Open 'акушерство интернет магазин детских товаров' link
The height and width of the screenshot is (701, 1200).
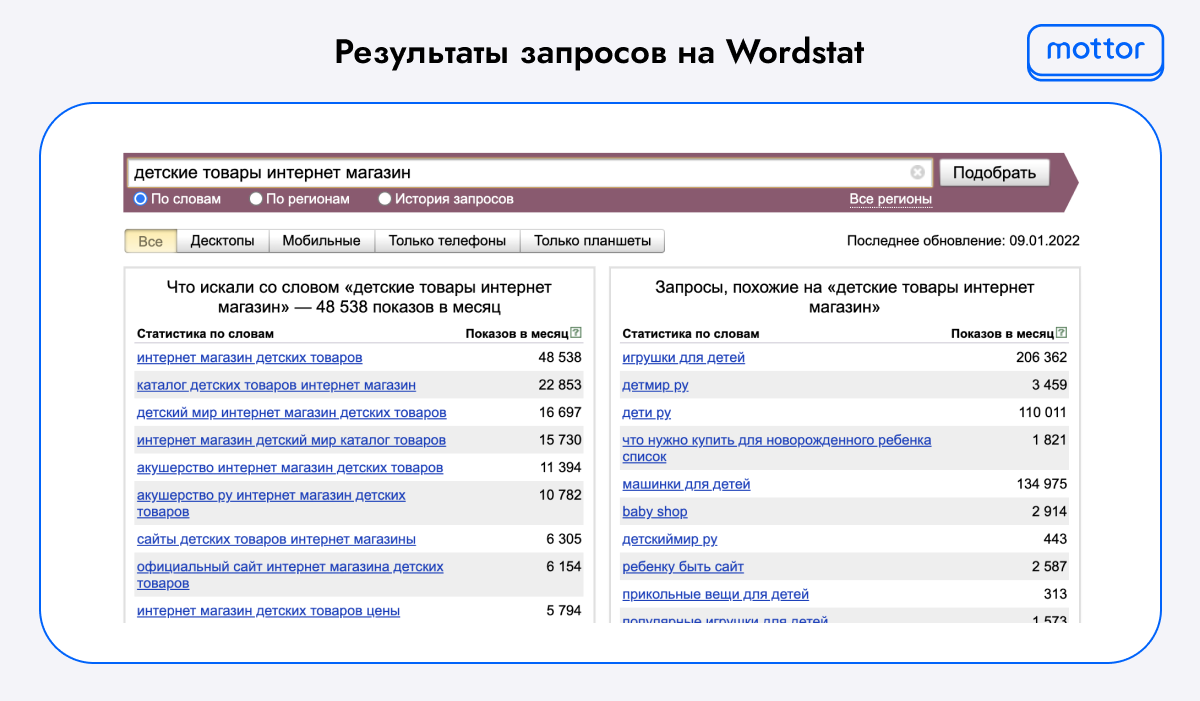coord(290,467)
